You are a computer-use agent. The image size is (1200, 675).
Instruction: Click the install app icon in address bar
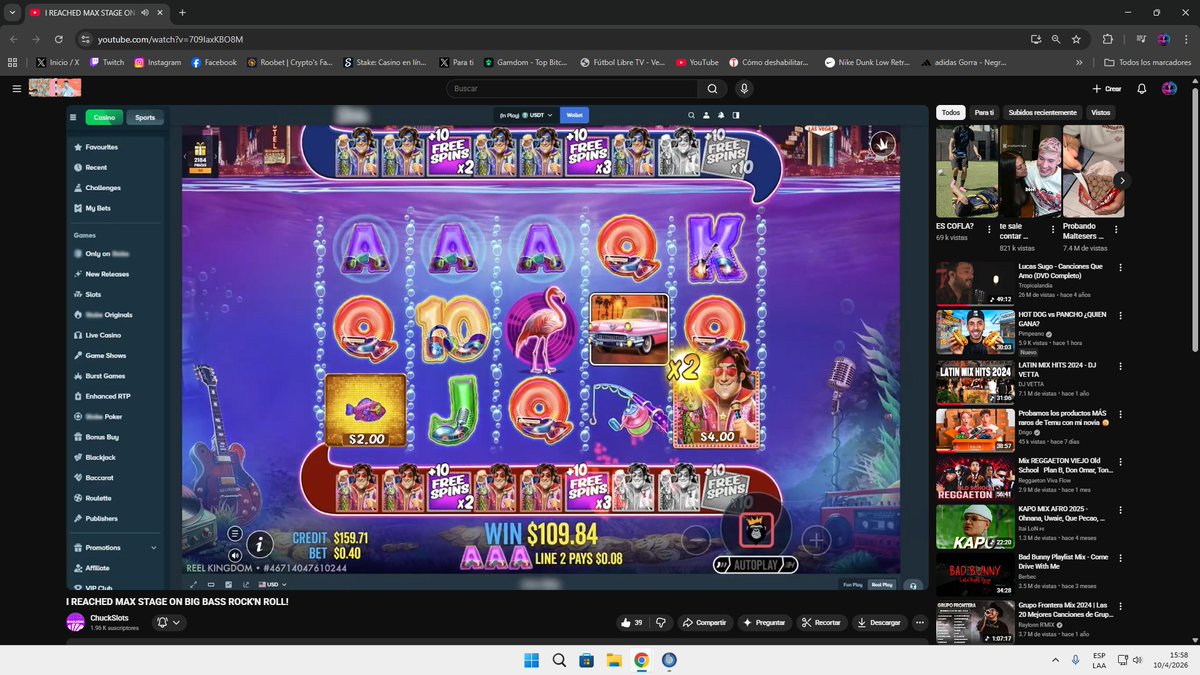[1036, 39]
